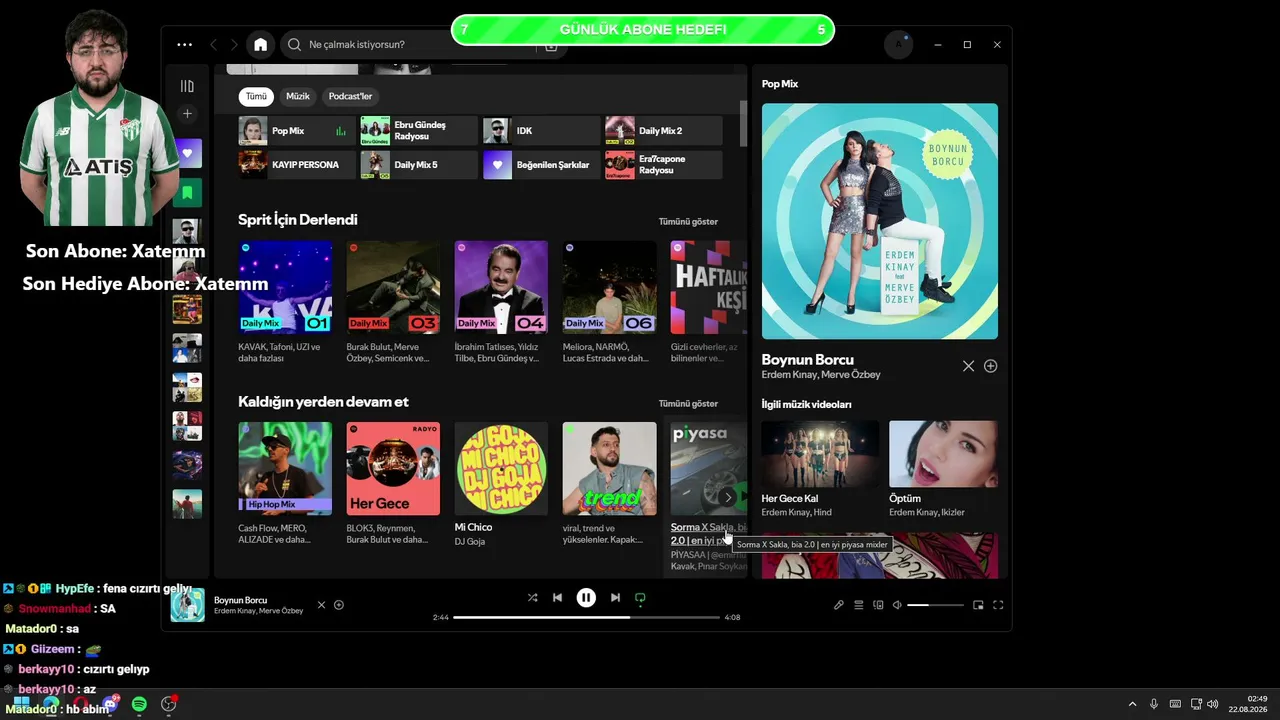Go back with the left arrow
1280x720 pixels.
213,45
